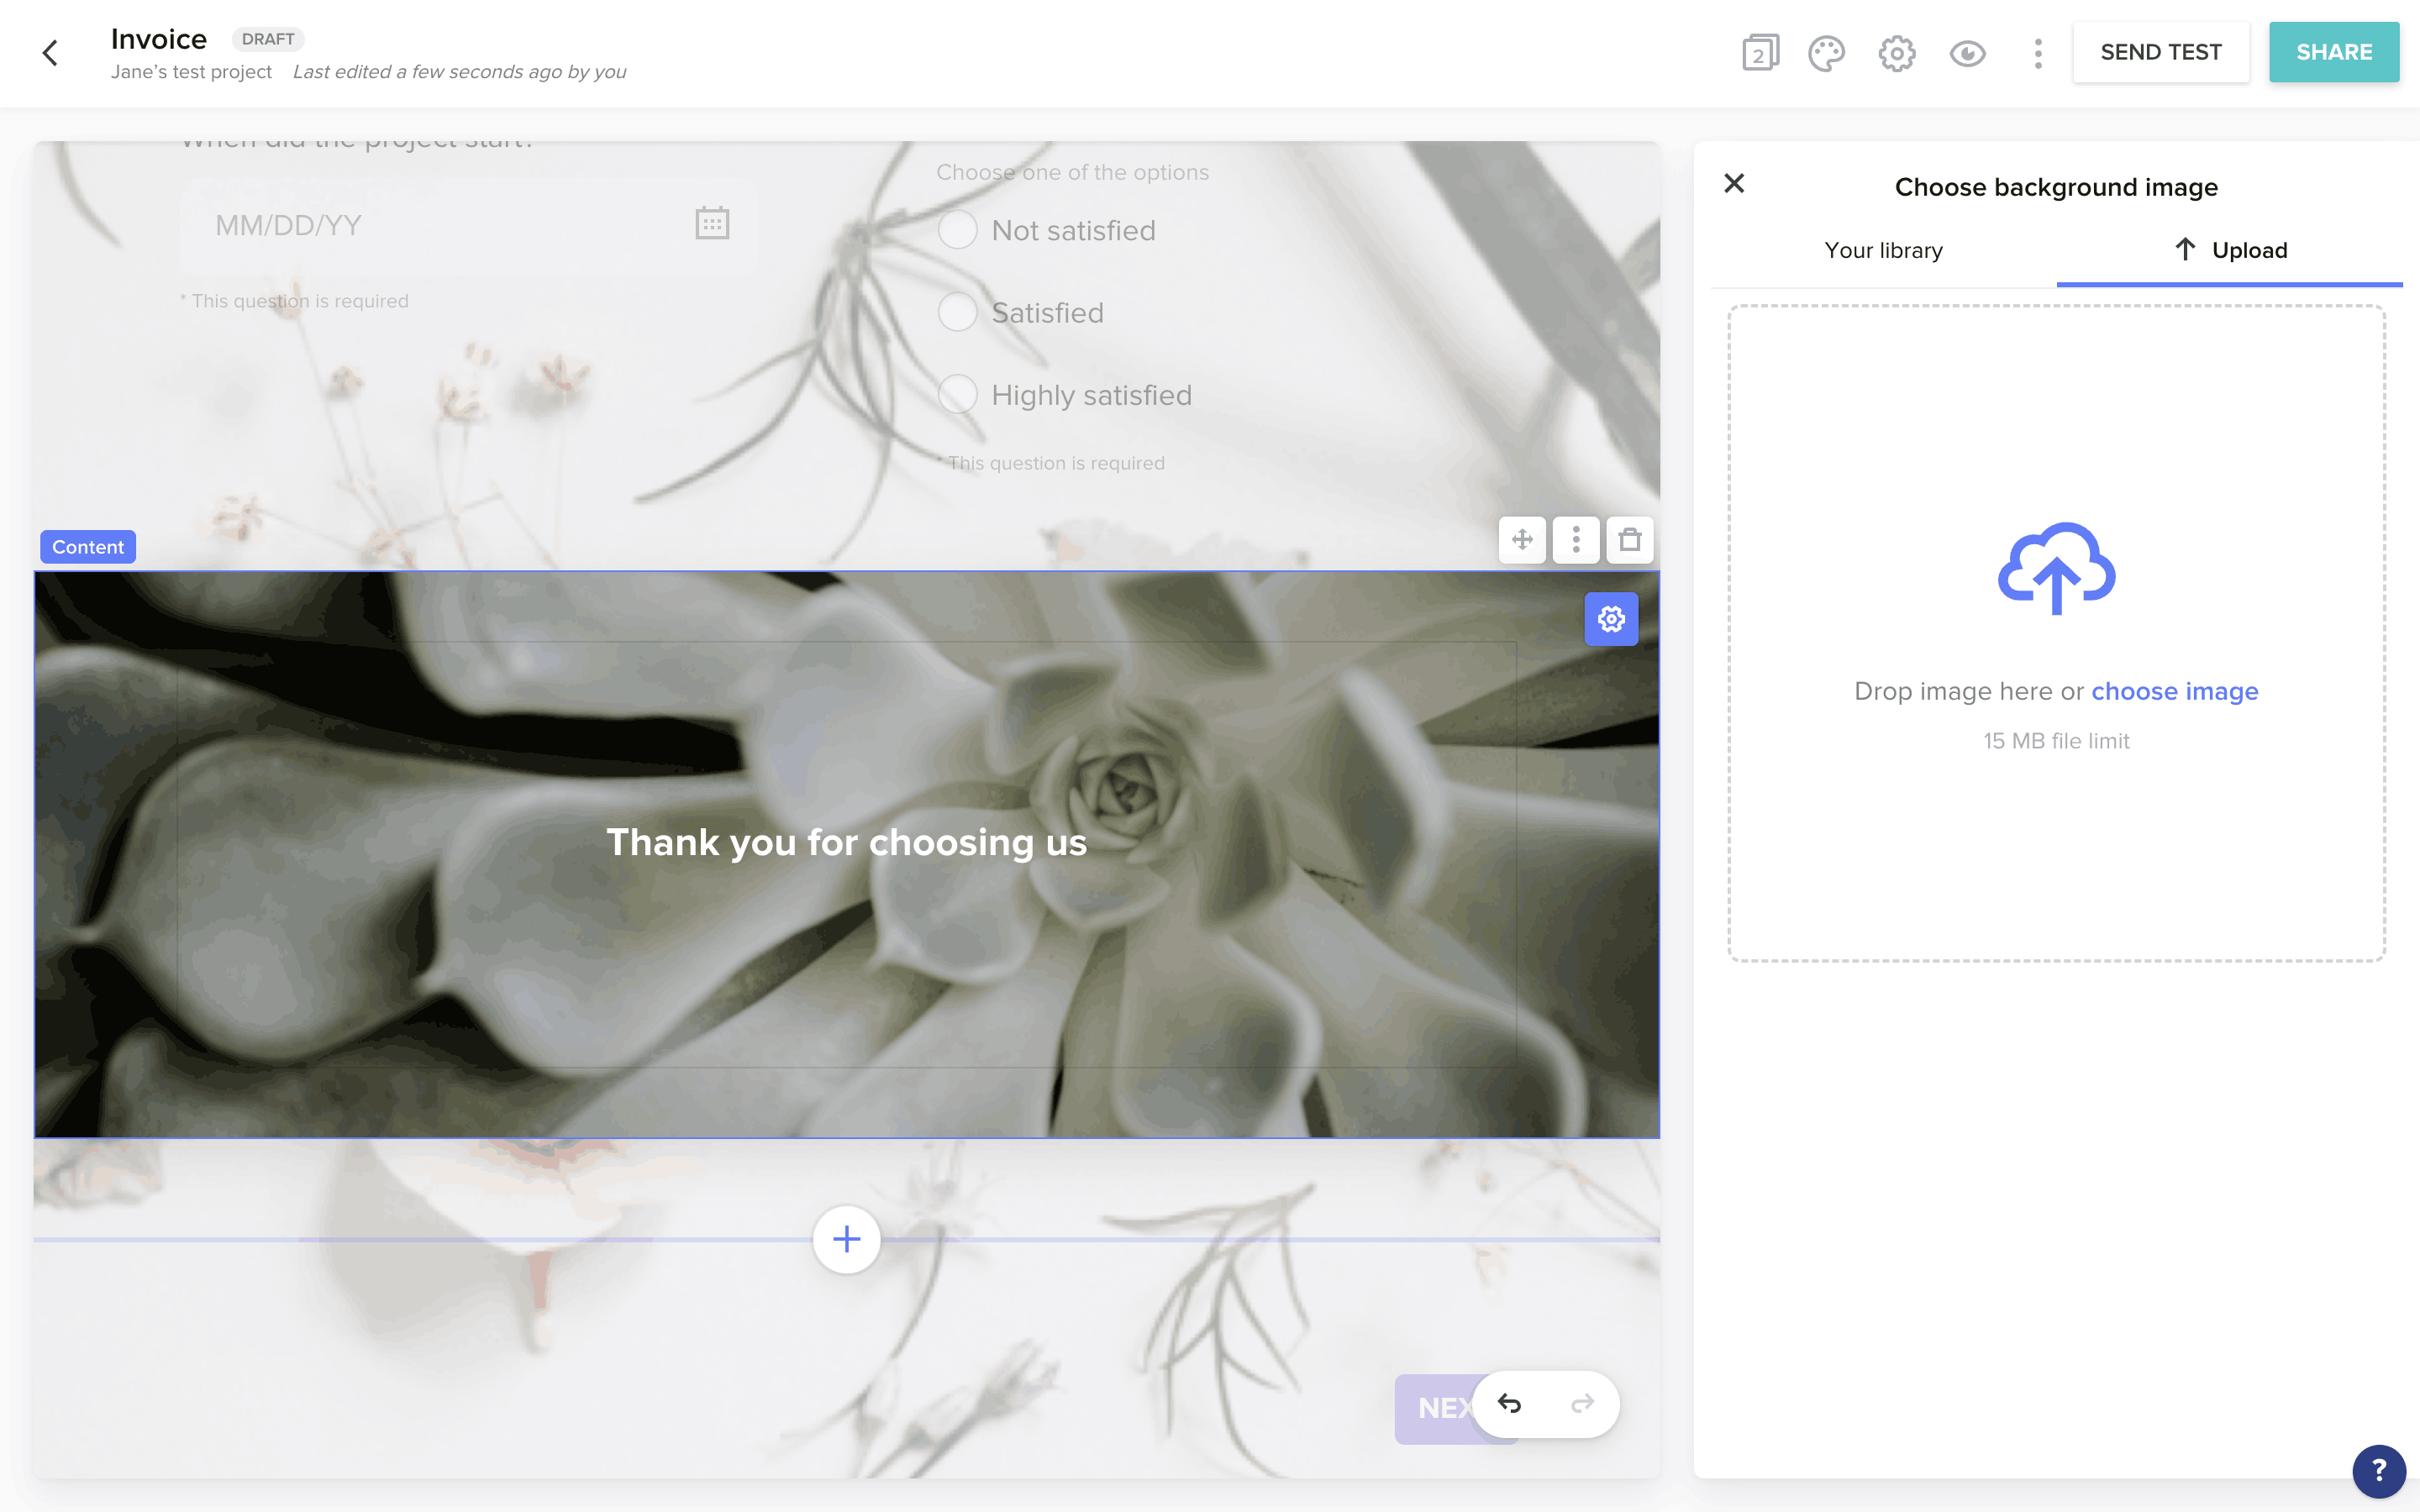Open the three-dot menu on the content block

pyautogui.click(x=1576, y=539)
